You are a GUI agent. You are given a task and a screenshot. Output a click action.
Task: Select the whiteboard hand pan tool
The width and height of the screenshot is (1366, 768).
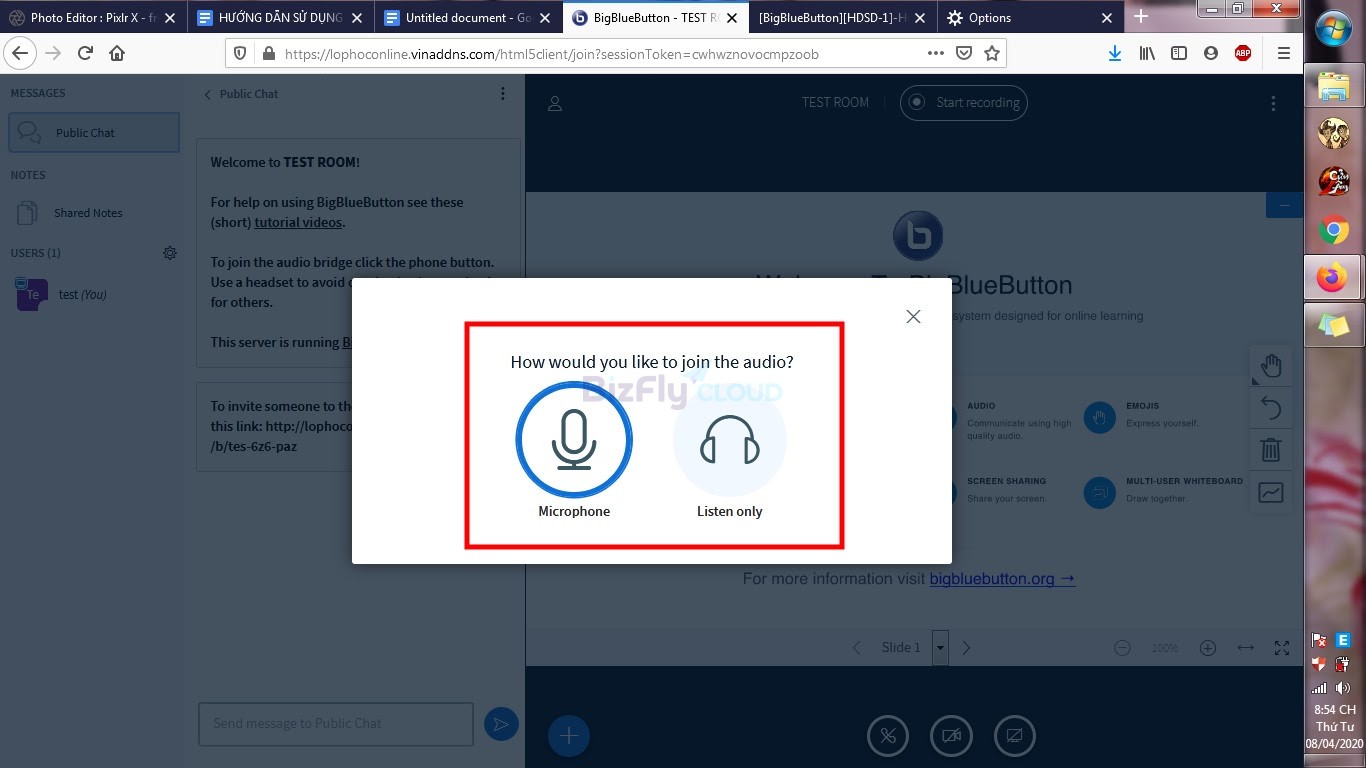1271,365
